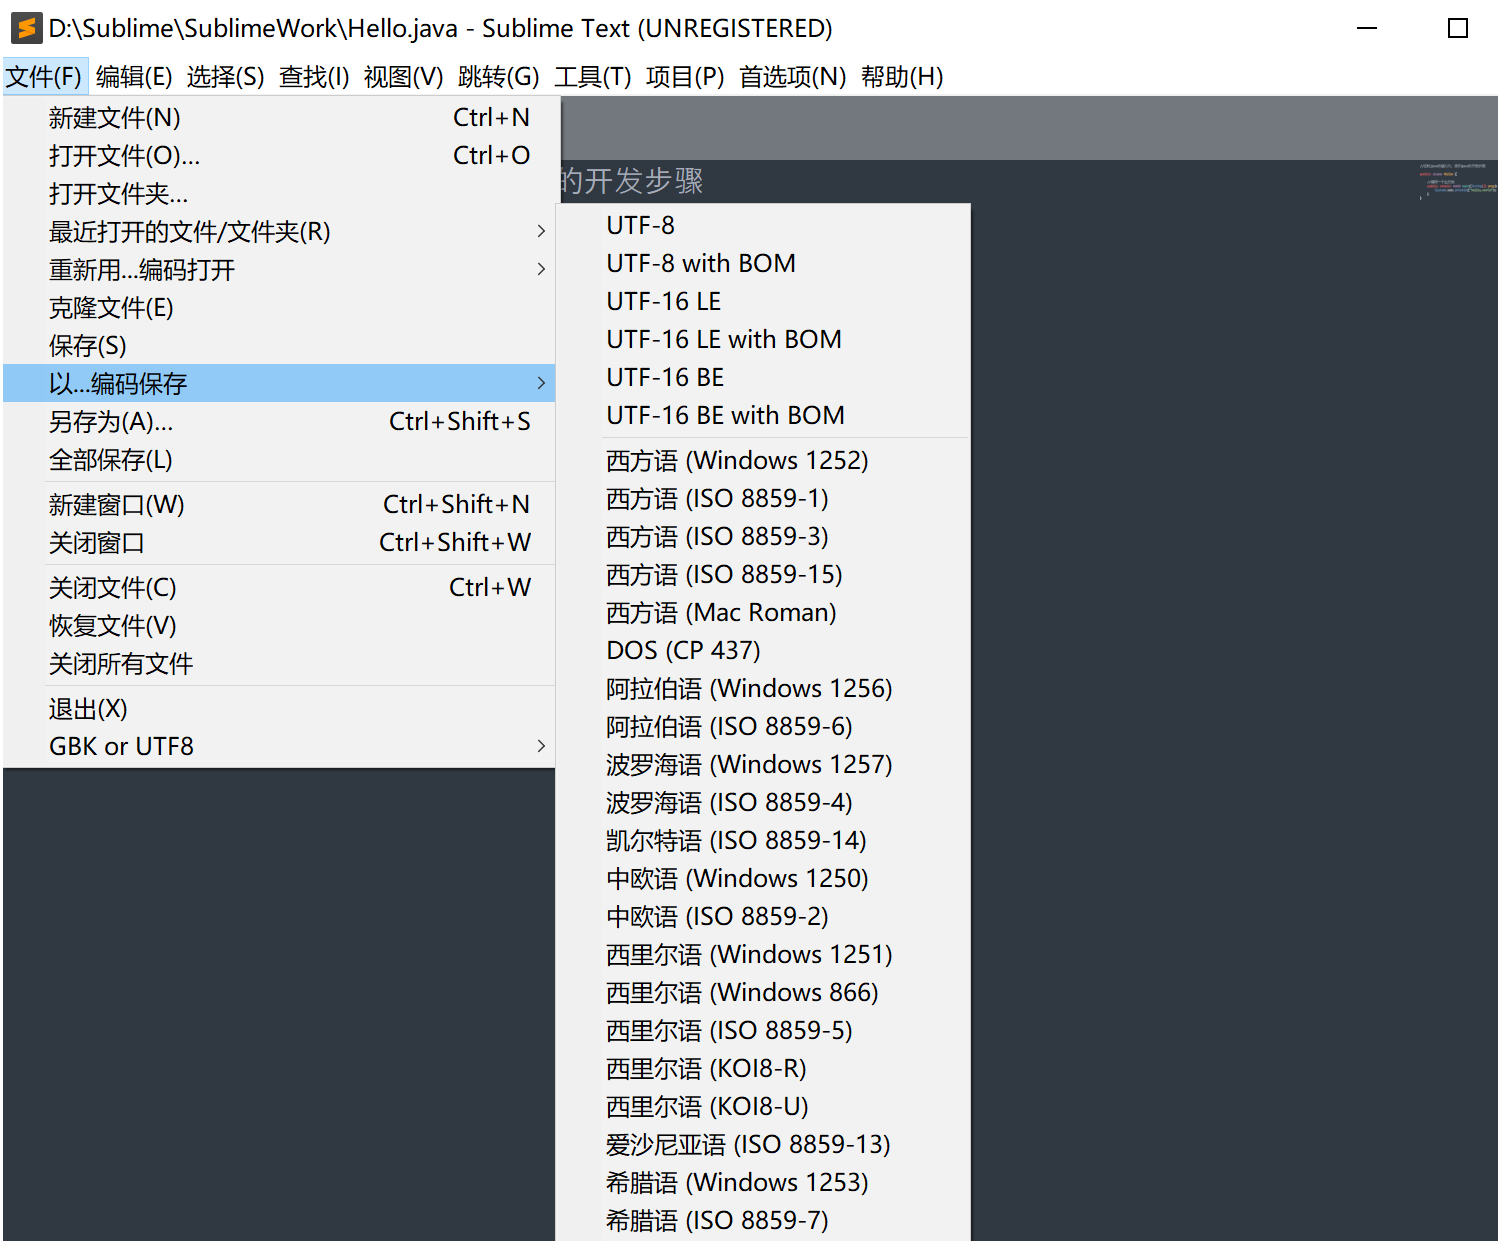
Task: Choose 另存为(A)... menu entry
Action: tap(279, 422)
